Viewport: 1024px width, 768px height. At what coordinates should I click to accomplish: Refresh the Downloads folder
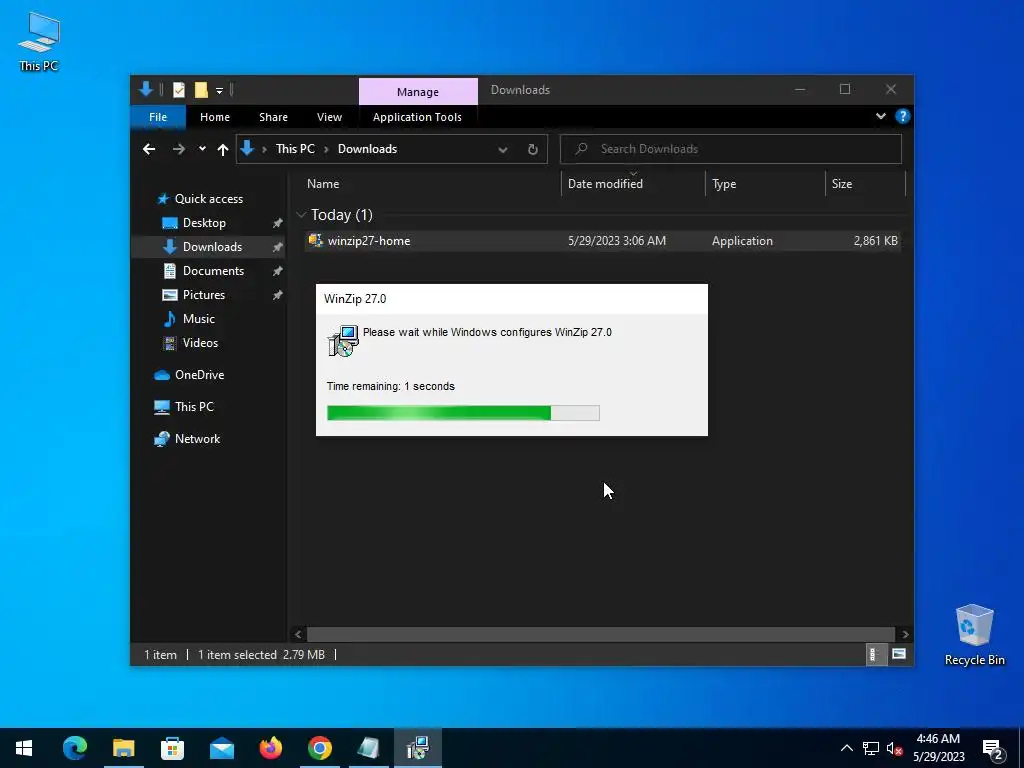pos(533,150)
